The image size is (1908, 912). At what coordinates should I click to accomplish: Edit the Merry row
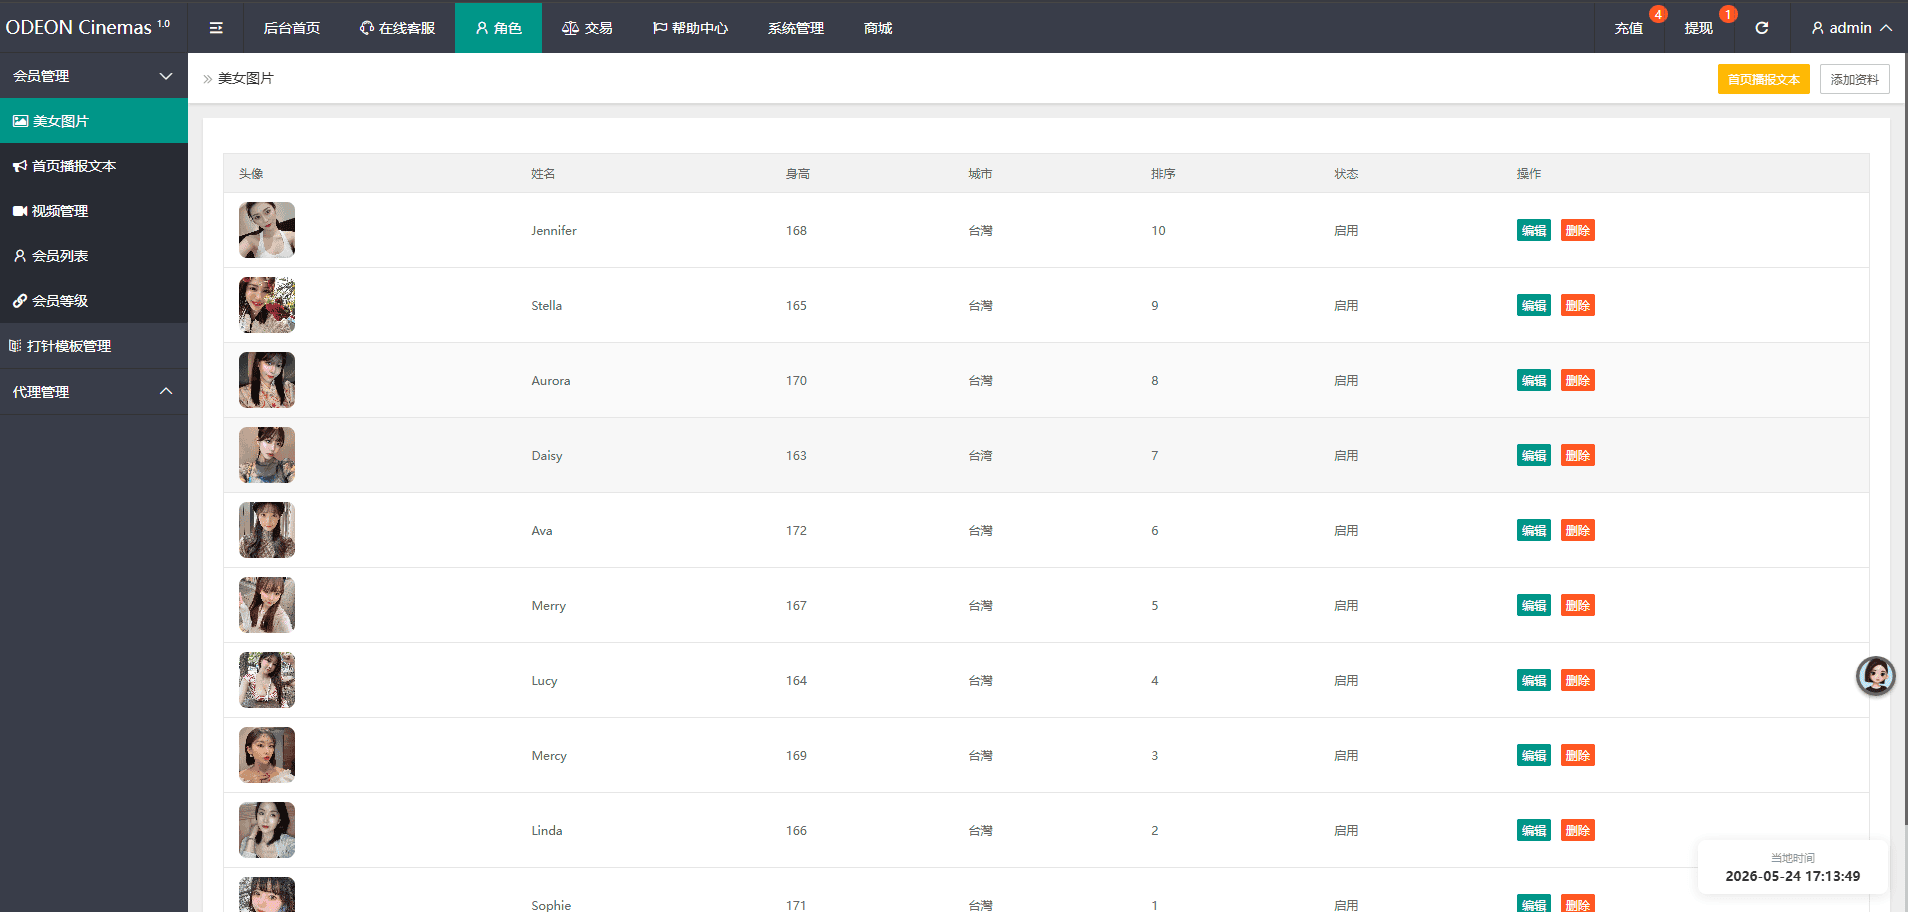click(1534, 605)
